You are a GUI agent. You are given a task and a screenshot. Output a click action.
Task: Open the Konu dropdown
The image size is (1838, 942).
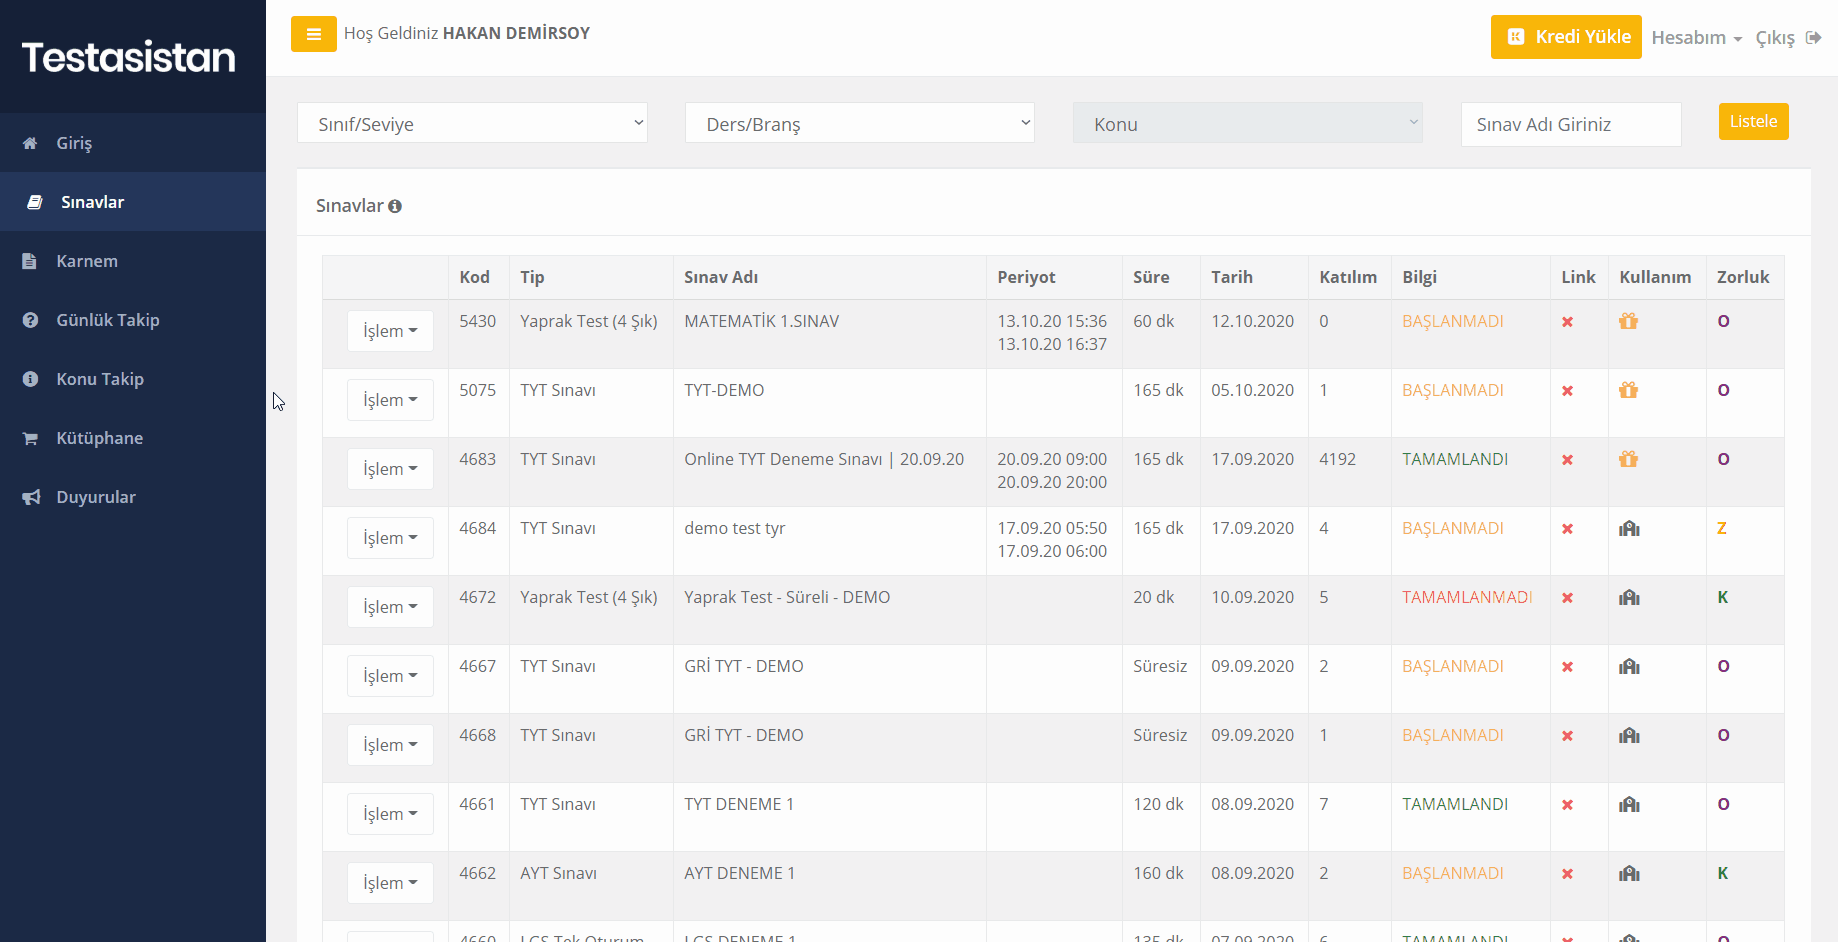(x=1248, y=123)
